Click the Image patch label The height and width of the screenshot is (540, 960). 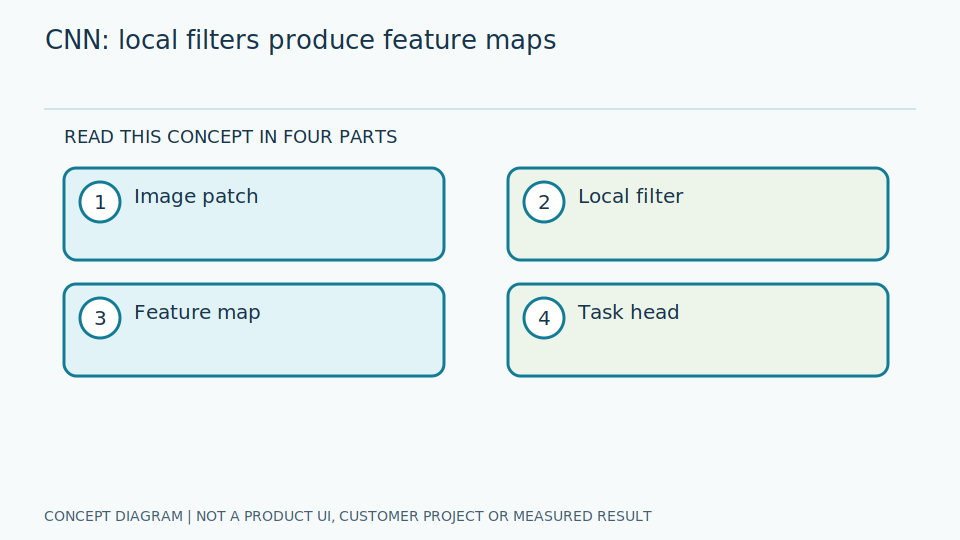196,197
